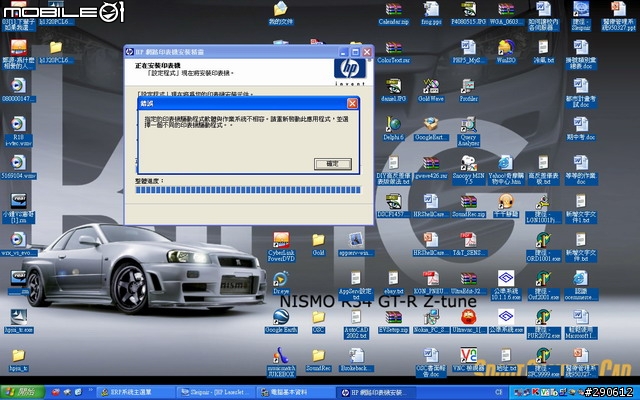This screenshot has height=400, width=640.
Task: Switch to Sleipnir taskbar window
Action: (x=216, y=392)
